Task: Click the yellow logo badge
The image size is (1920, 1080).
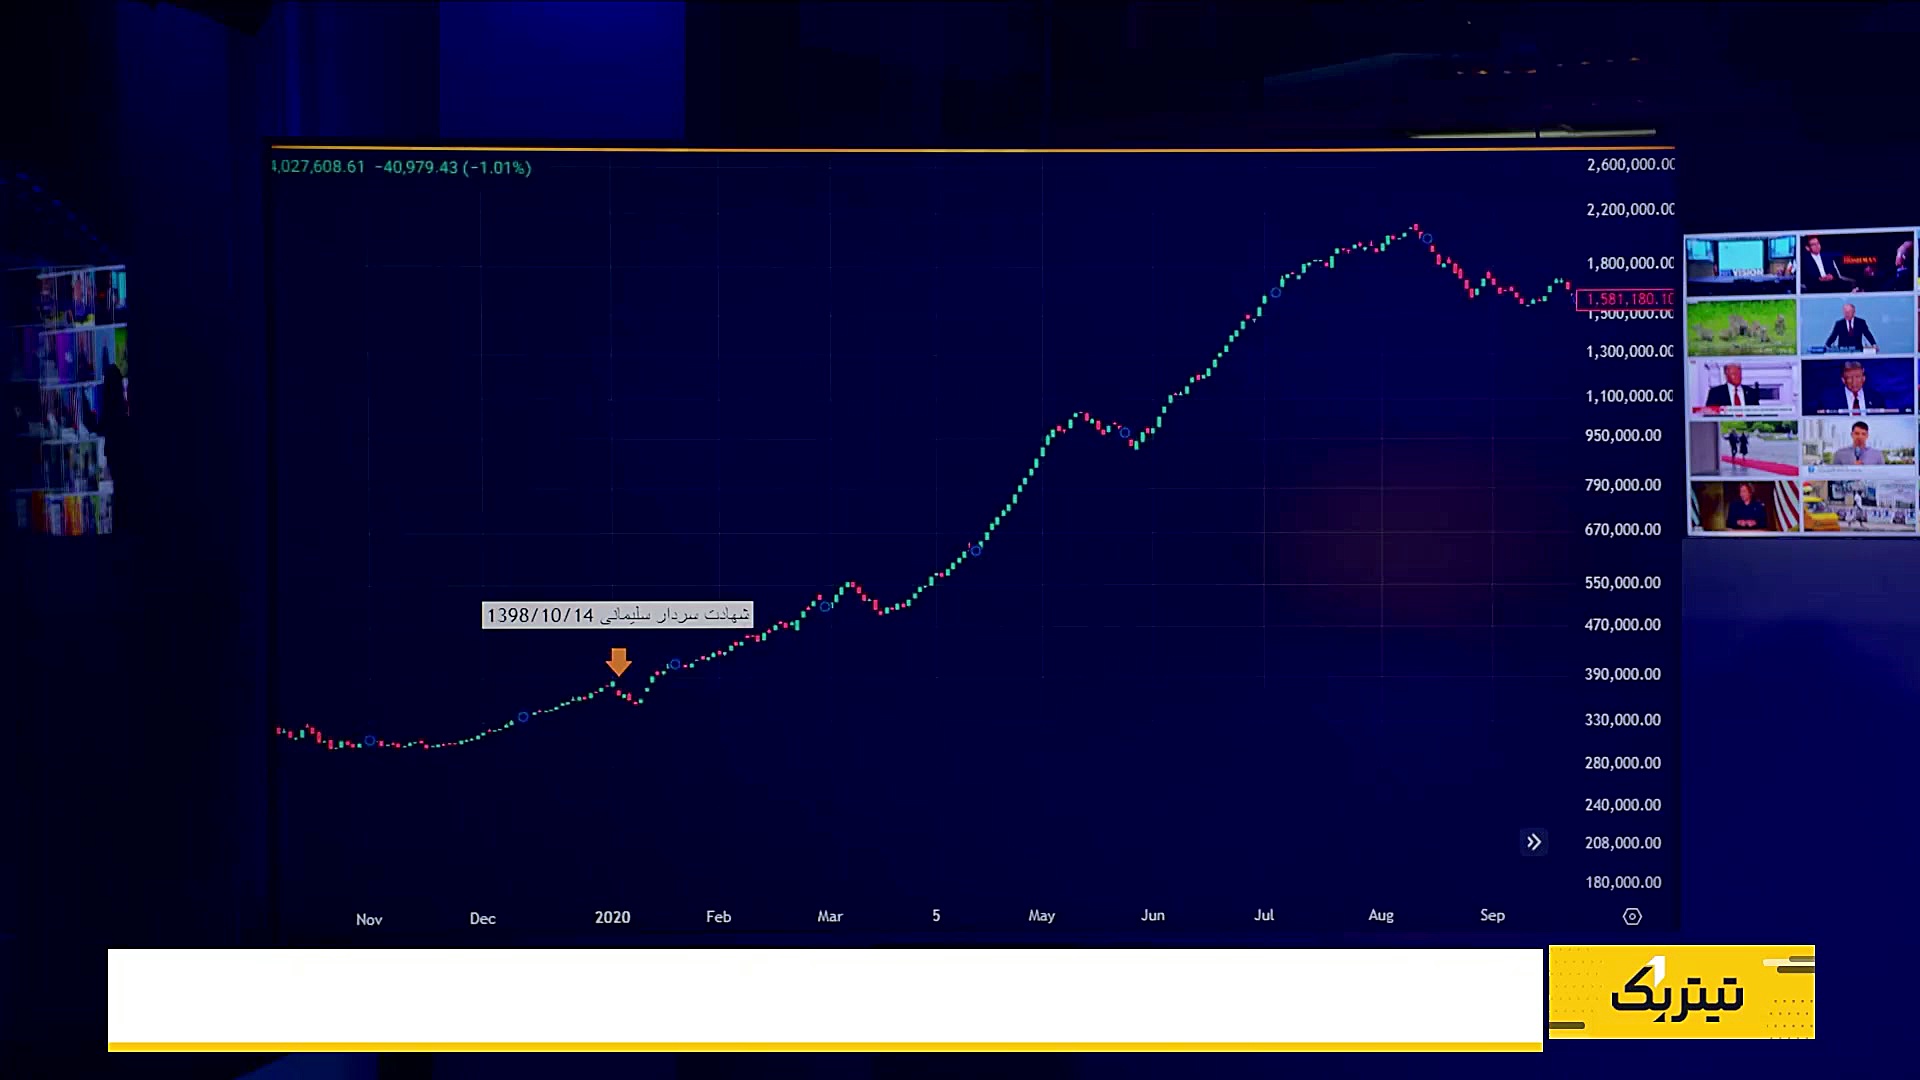Action: pyautogui.click(x=1681, y=992)
